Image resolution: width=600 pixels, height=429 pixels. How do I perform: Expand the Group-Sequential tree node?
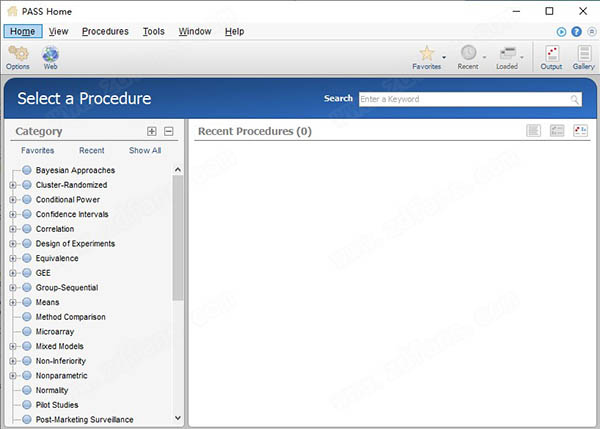(x=13, y=288)
